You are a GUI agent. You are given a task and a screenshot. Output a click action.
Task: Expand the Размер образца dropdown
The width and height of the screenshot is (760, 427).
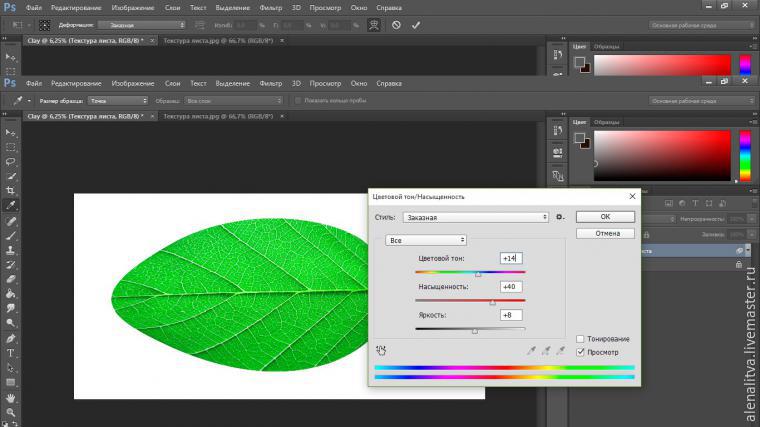(117, 101)
